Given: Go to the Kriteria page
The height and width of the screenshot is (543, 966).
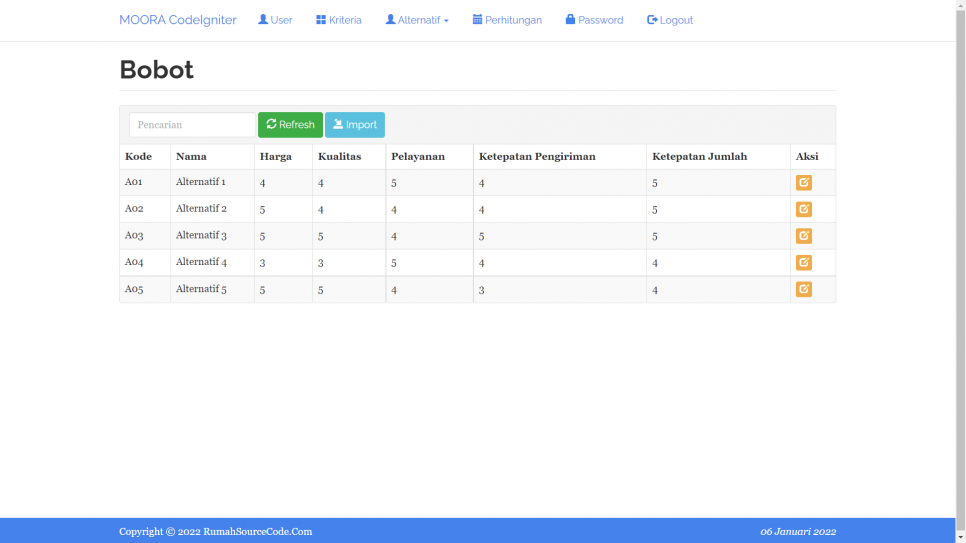Looking at the screenshot, I should 338,20.
